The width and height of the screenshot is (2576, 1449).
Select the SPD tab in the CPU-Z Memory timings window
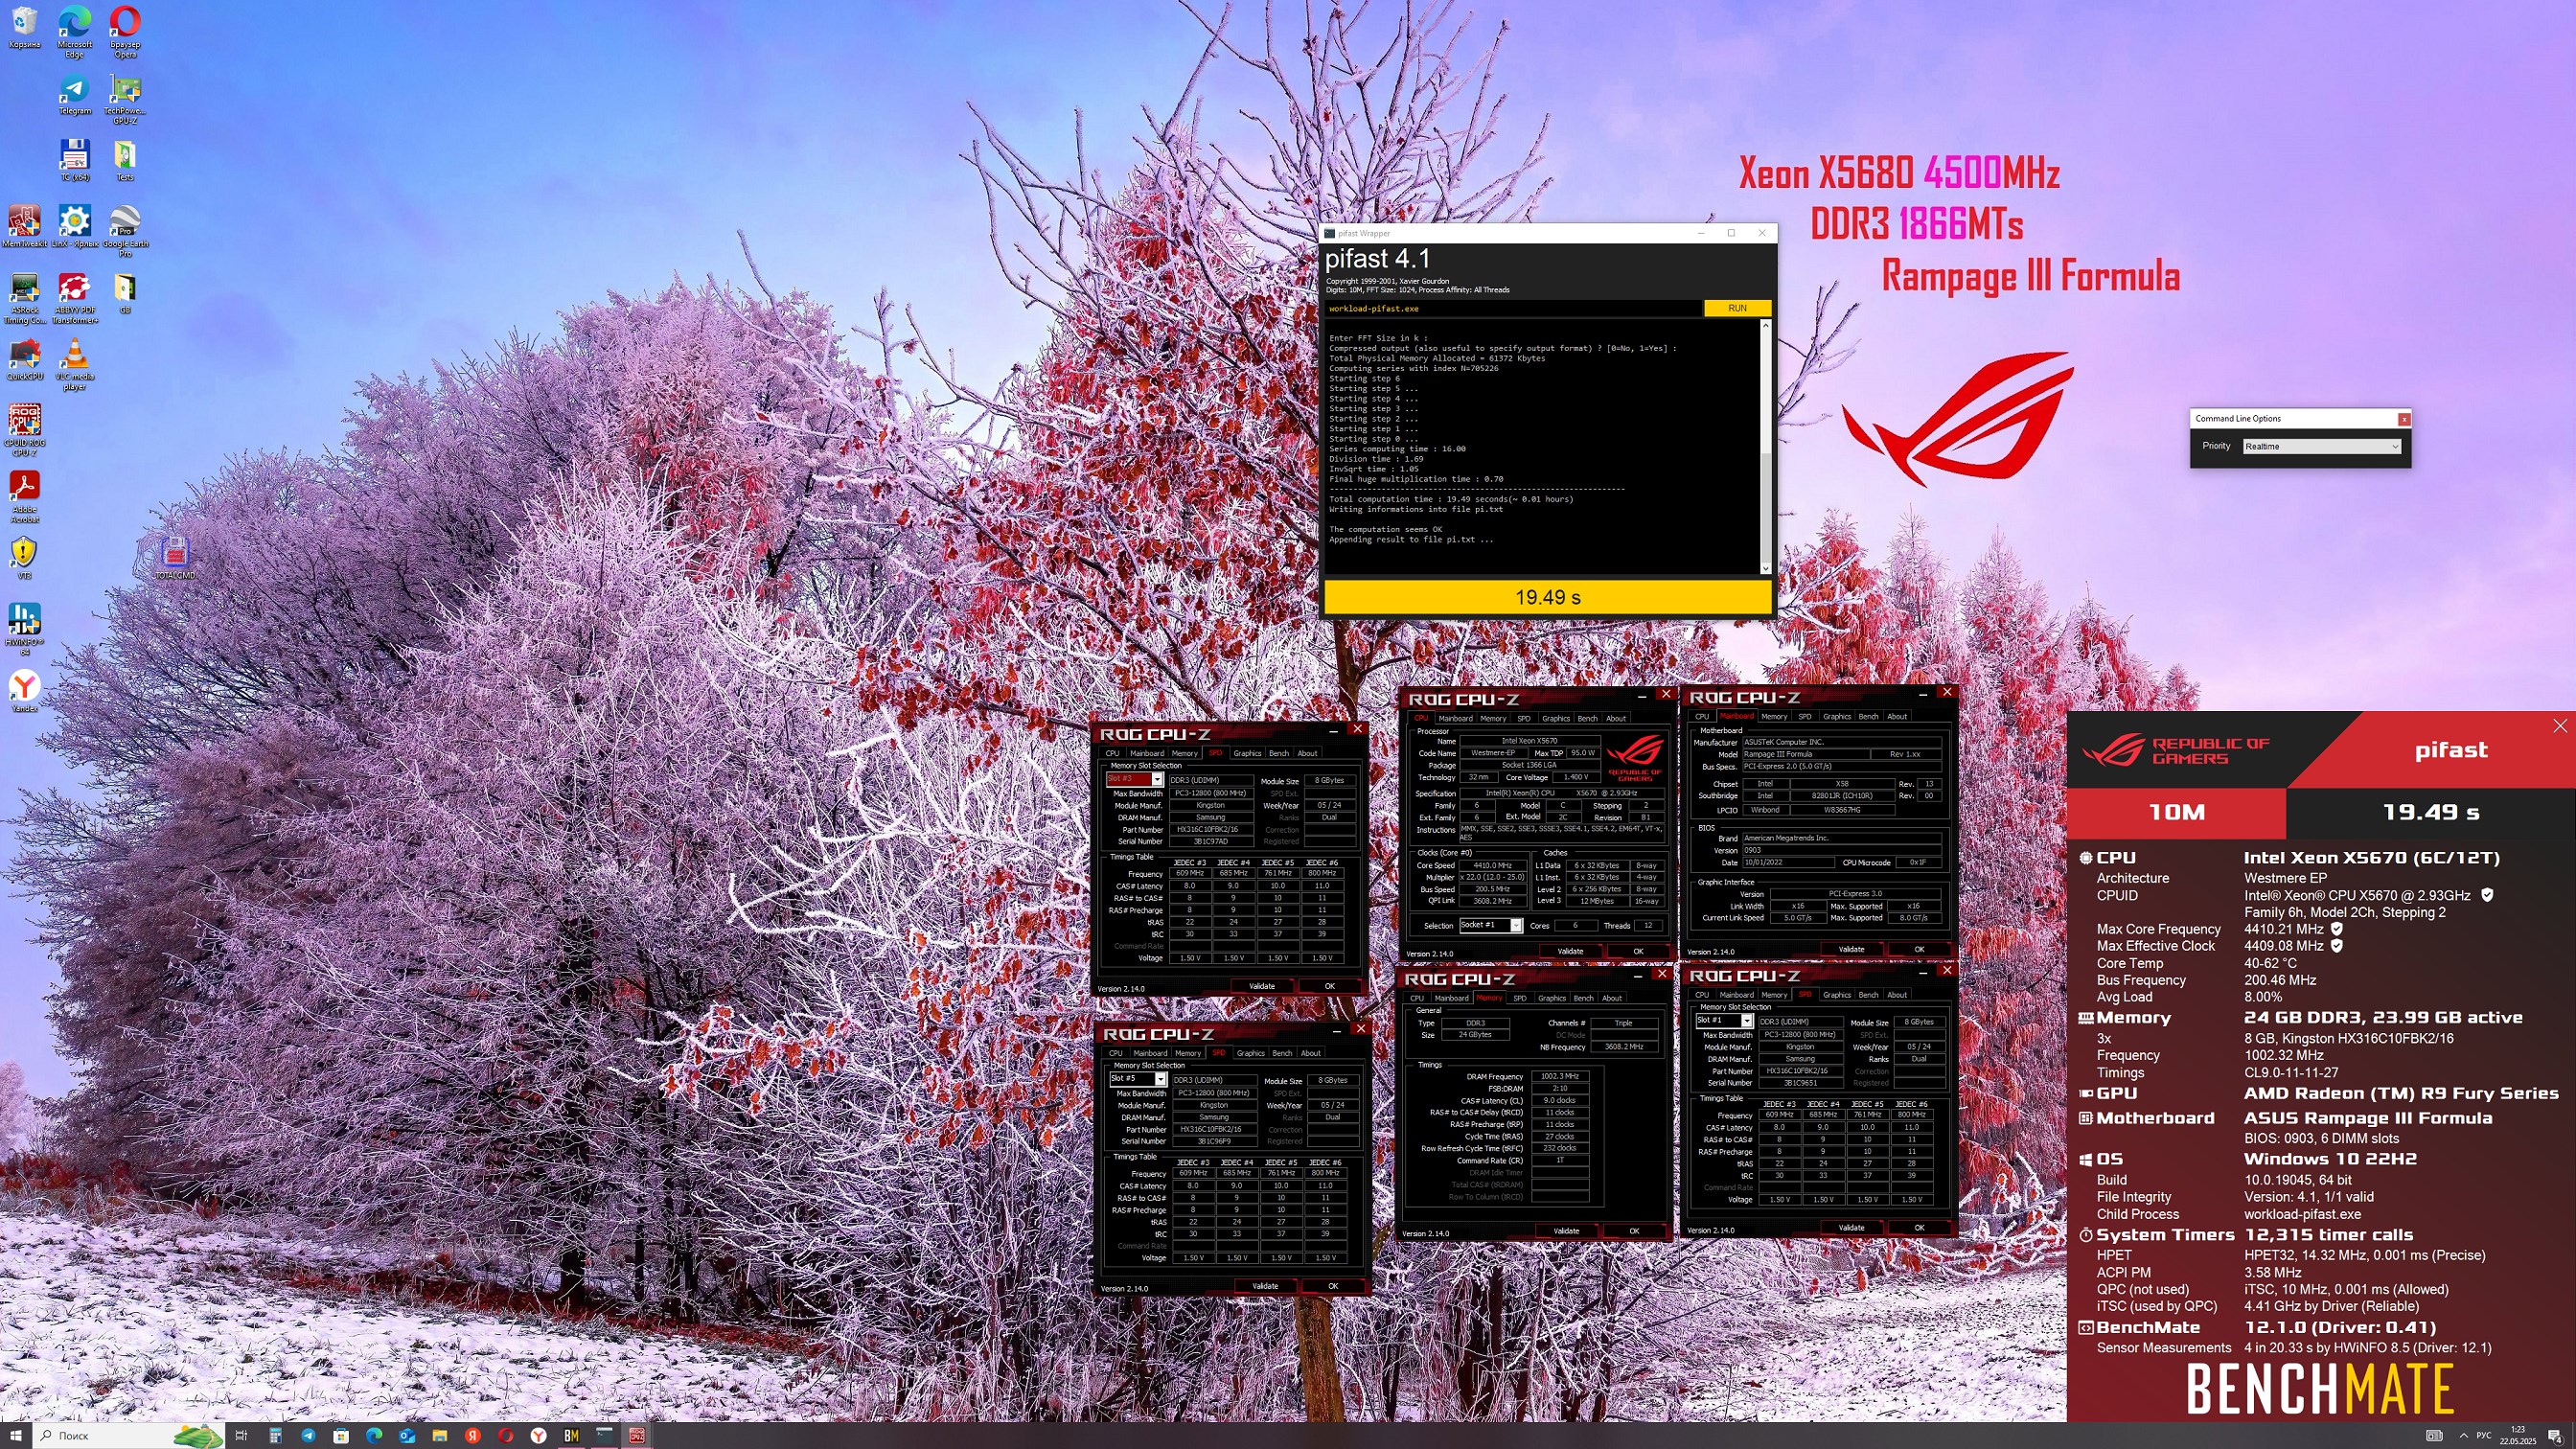pyautogui.click(x=1519, y=998)
